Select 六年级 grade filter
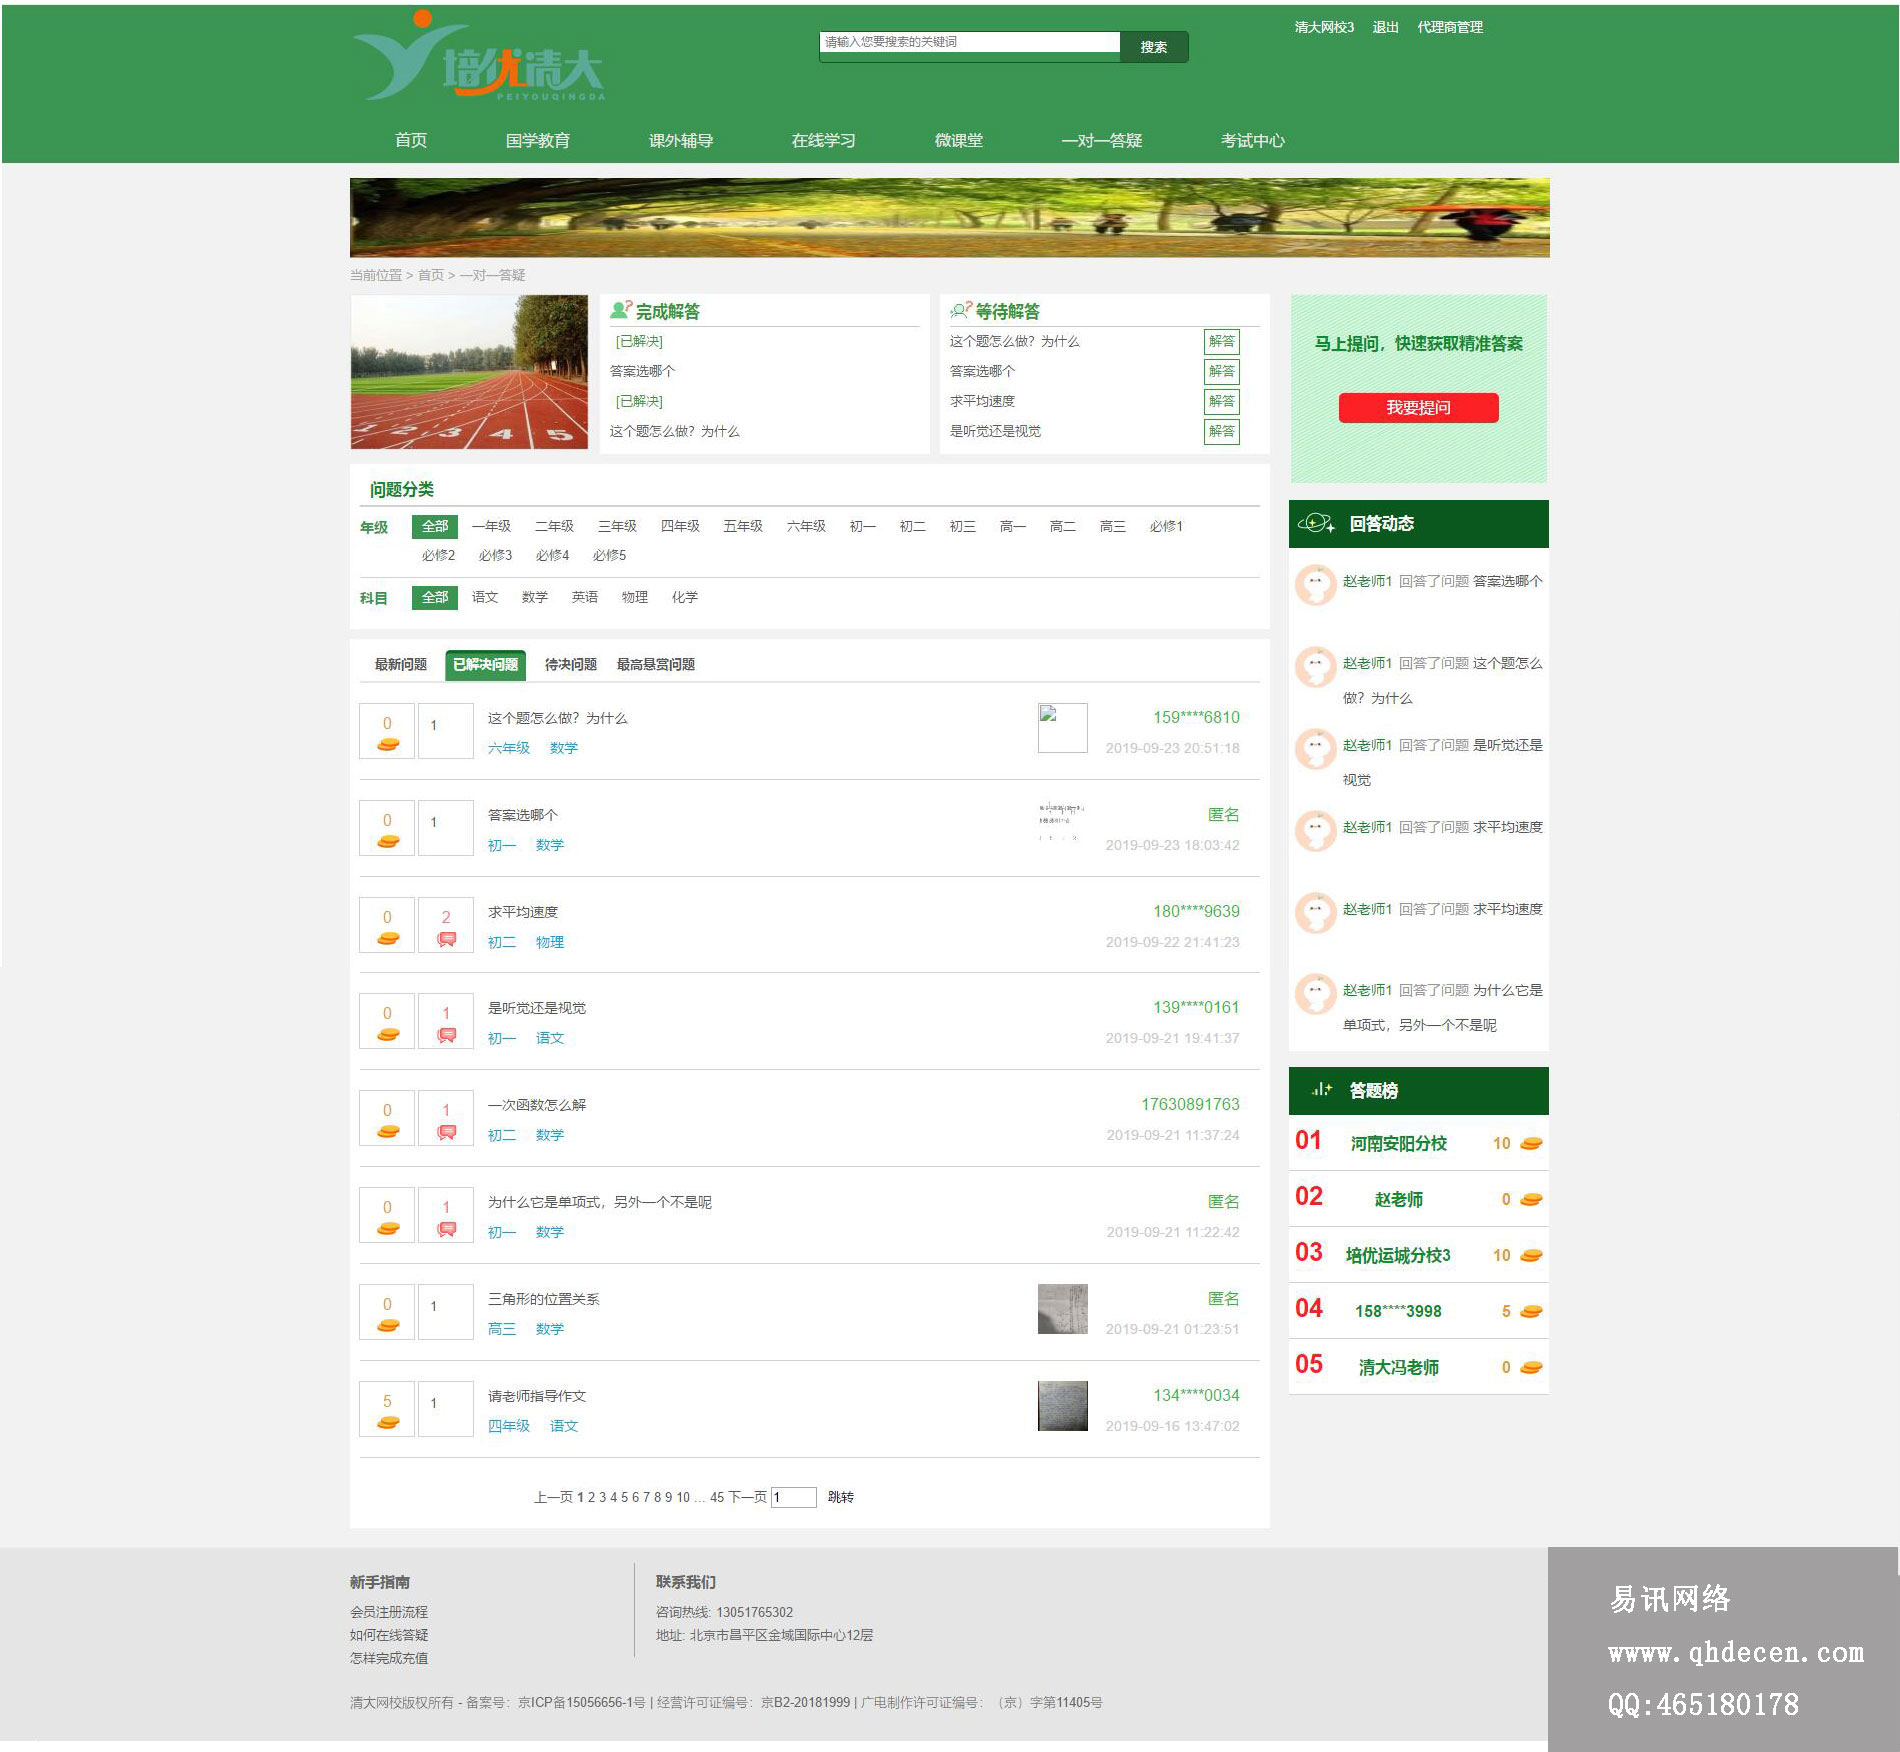The height and width of the screenshot is (1752, 1900). tap(805, 527)
